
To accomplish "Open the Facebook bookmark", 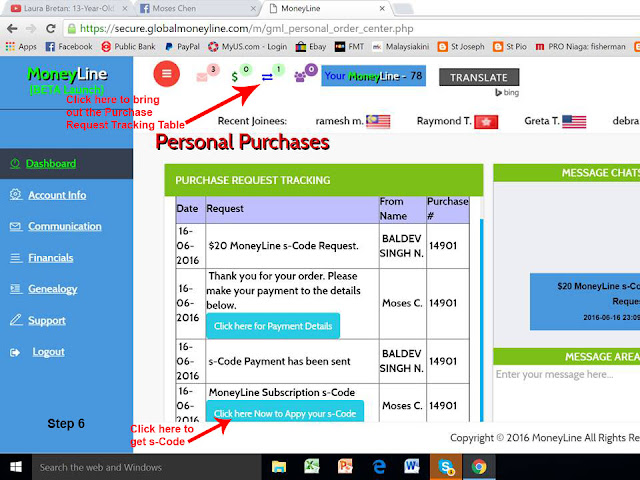I will (x=69, y=47).
